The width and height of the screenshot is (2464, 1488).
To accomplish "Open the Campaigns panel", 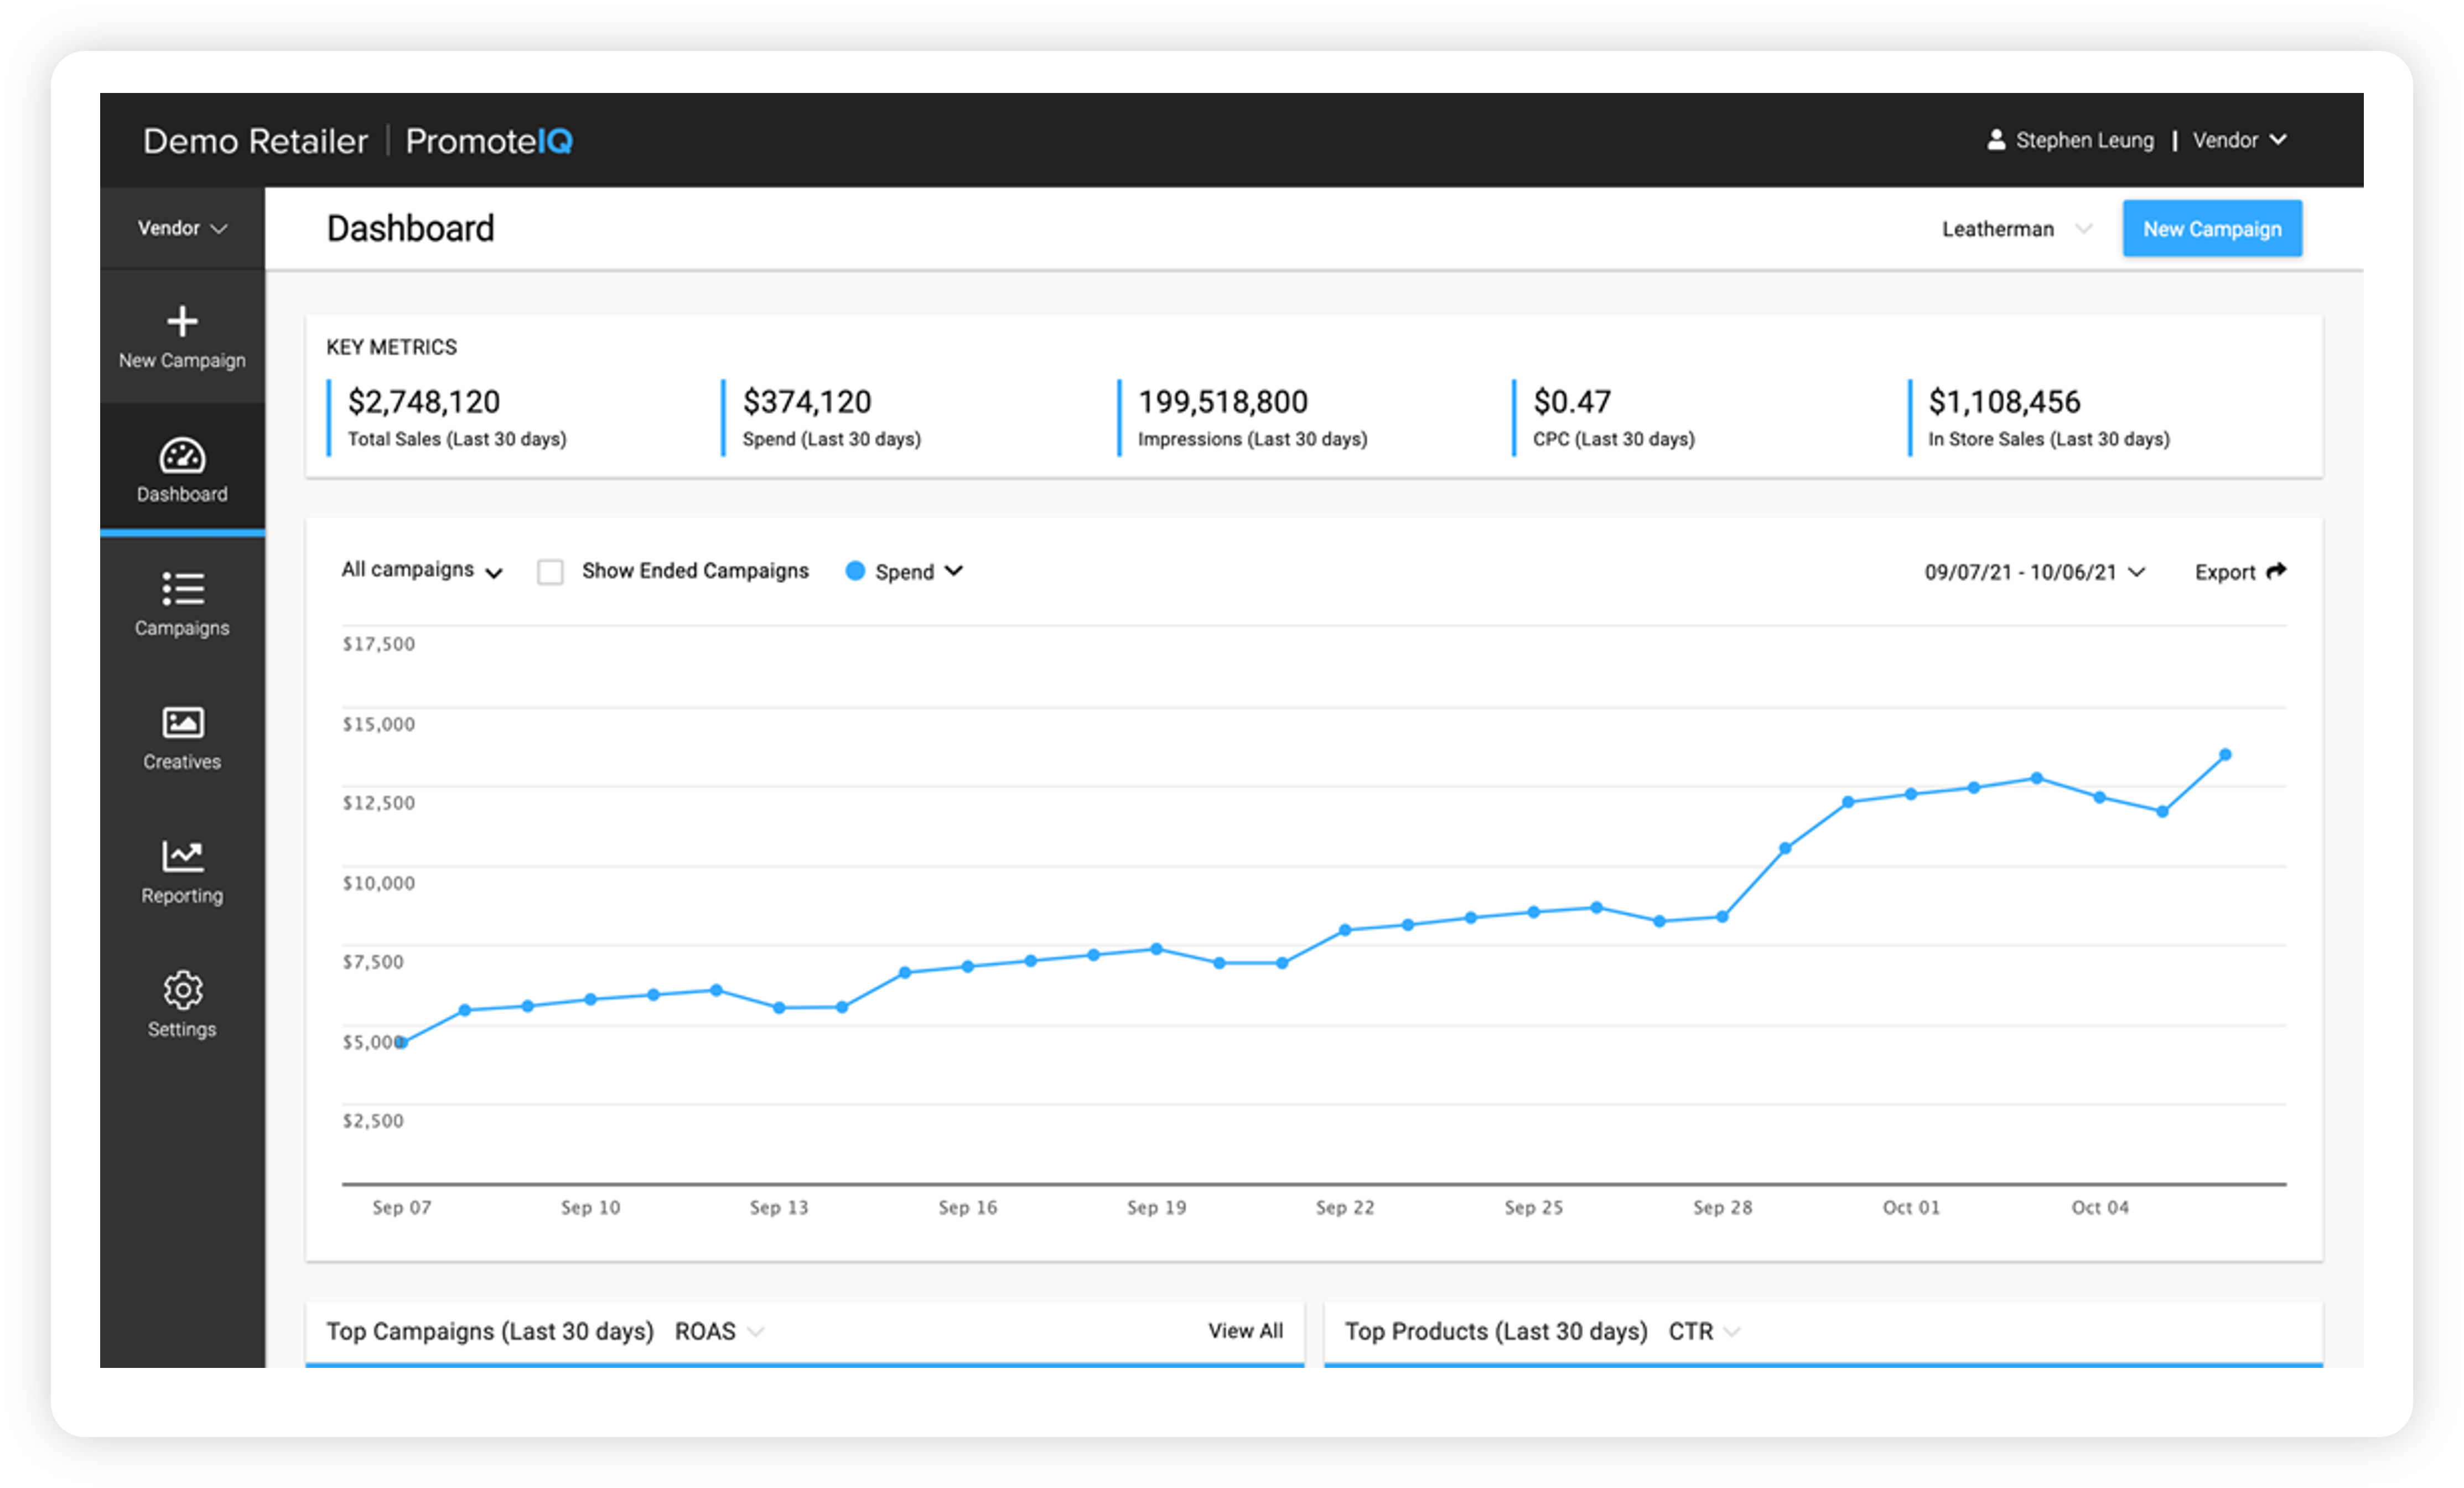I will (183, 604).
